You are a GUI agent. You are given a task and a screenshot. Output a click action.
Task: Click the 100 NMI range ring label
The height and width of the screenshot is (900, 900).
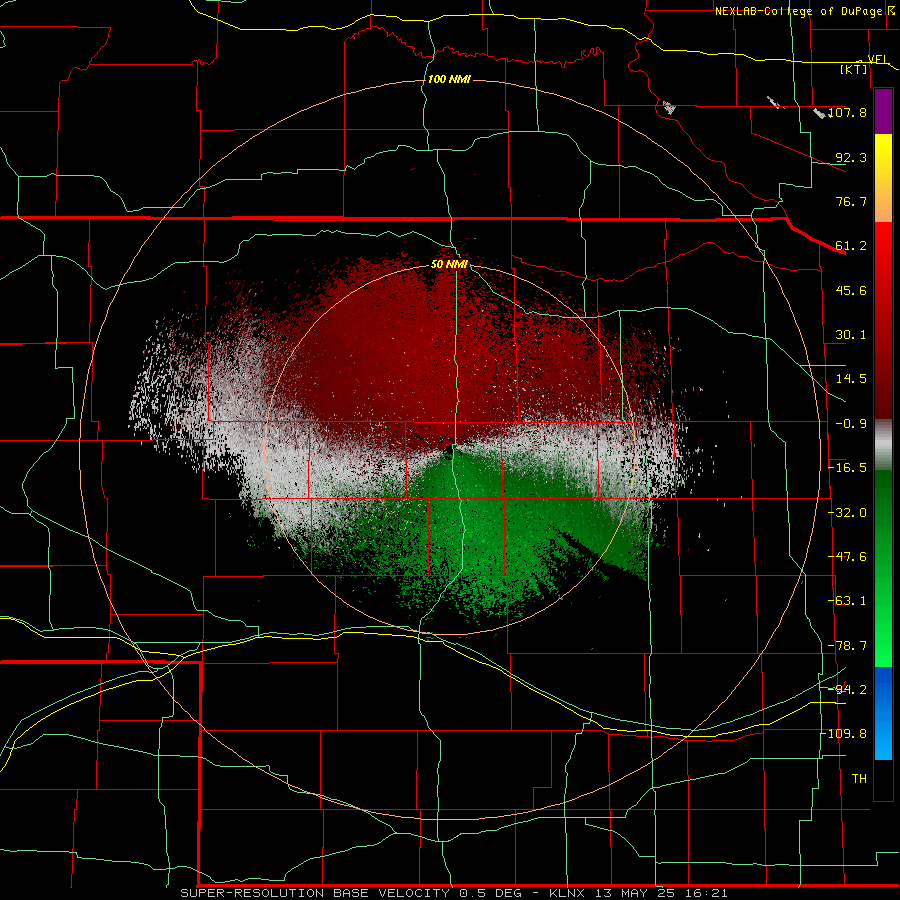449,79
